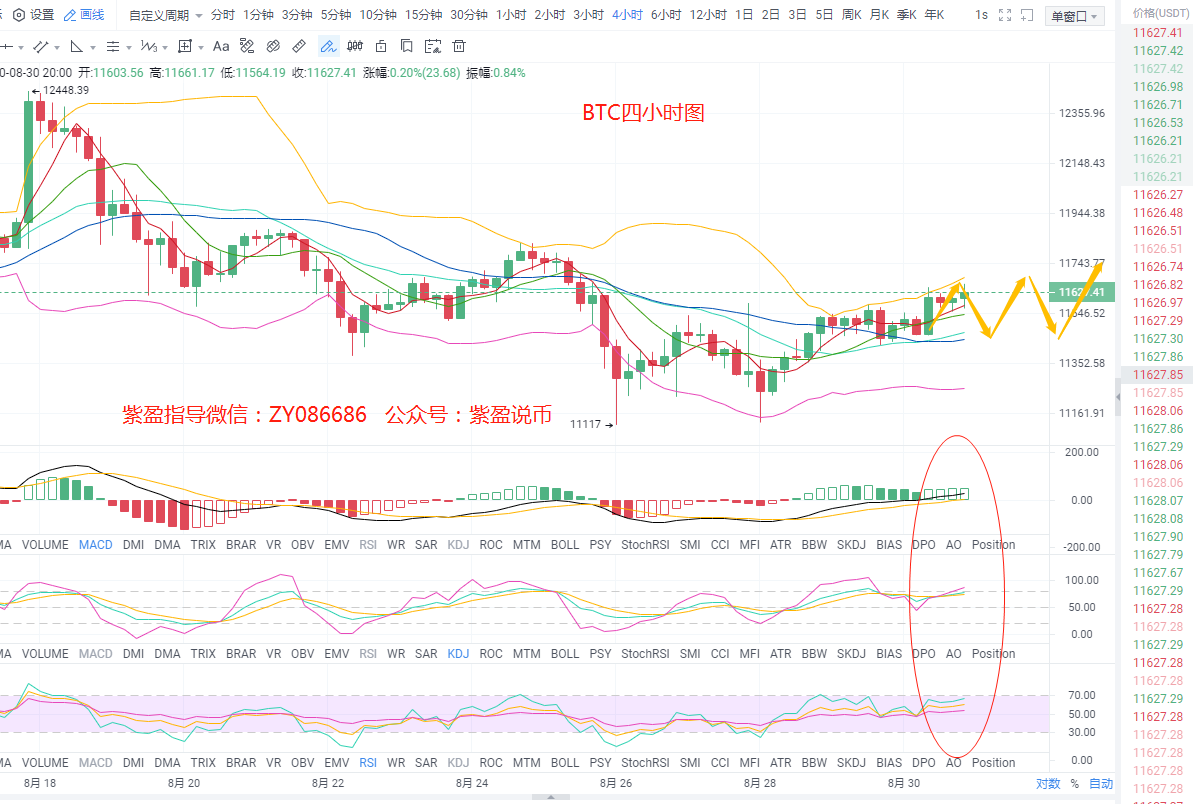Viewport: 1193px width, 804px height.
Task: Toggle the 对数 logarithmic scale
Action: (1047, 784)
